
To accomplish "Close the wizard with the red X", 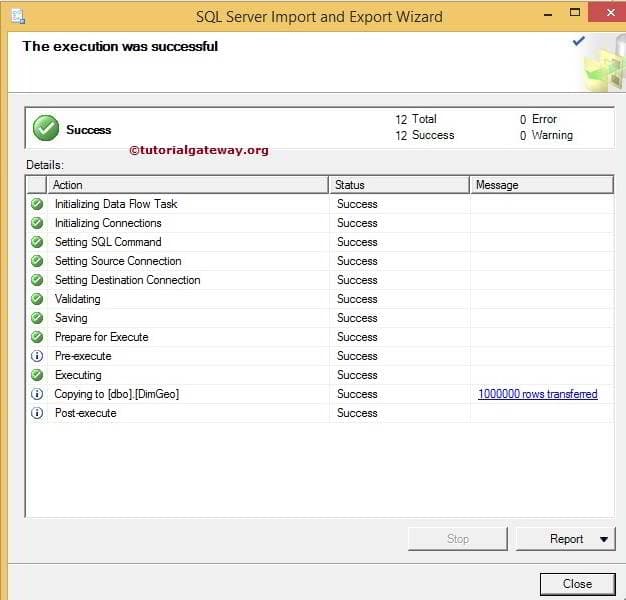I will [x=608, y=12].
